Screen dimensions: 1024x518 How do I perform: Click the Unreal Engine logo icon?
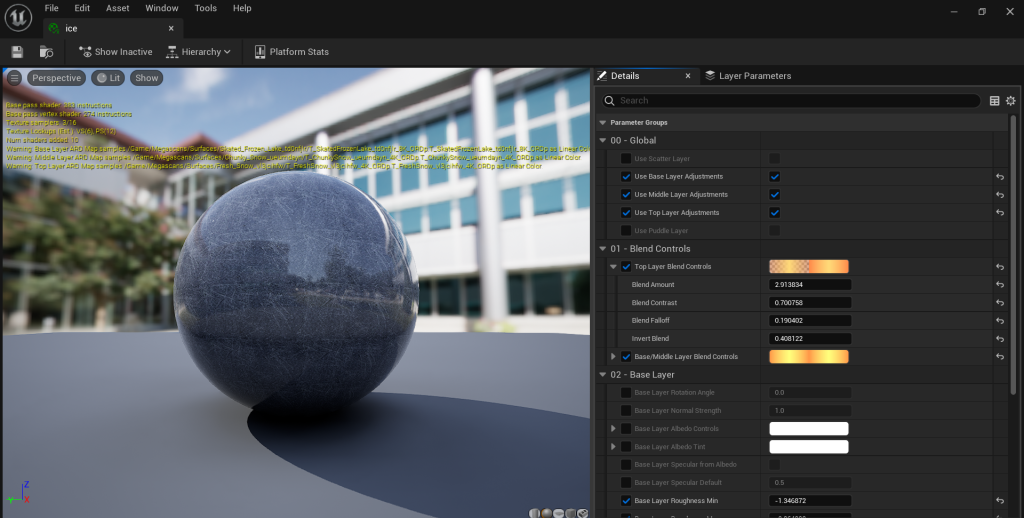18,18
